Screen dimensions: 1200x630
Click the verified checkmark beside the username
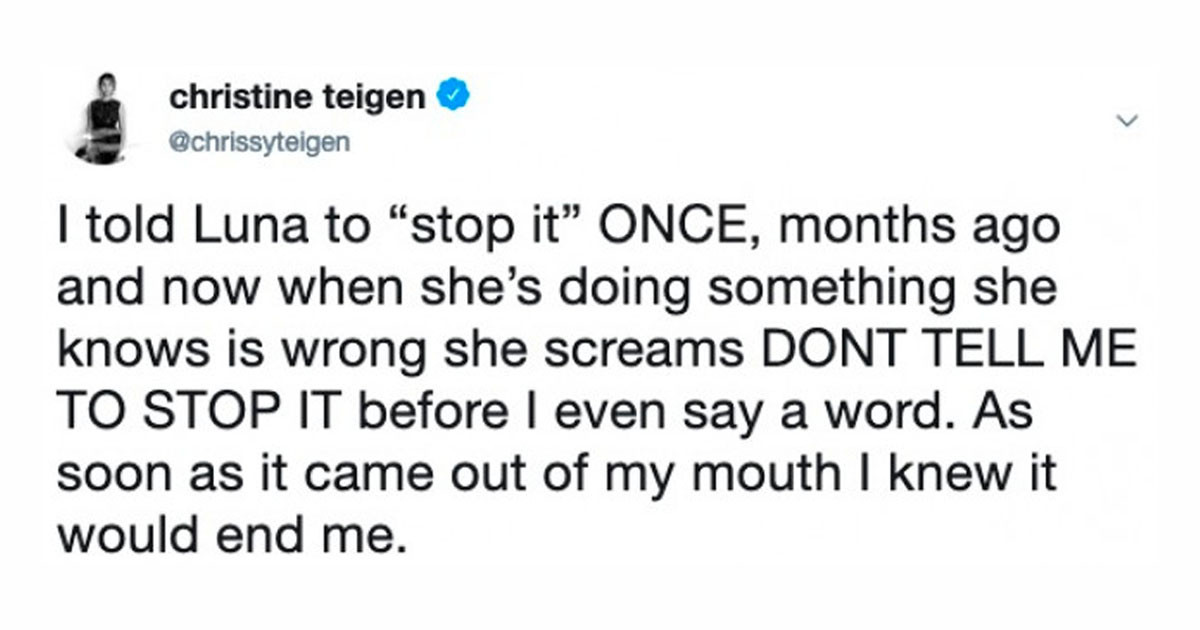[x=454, y=92]
